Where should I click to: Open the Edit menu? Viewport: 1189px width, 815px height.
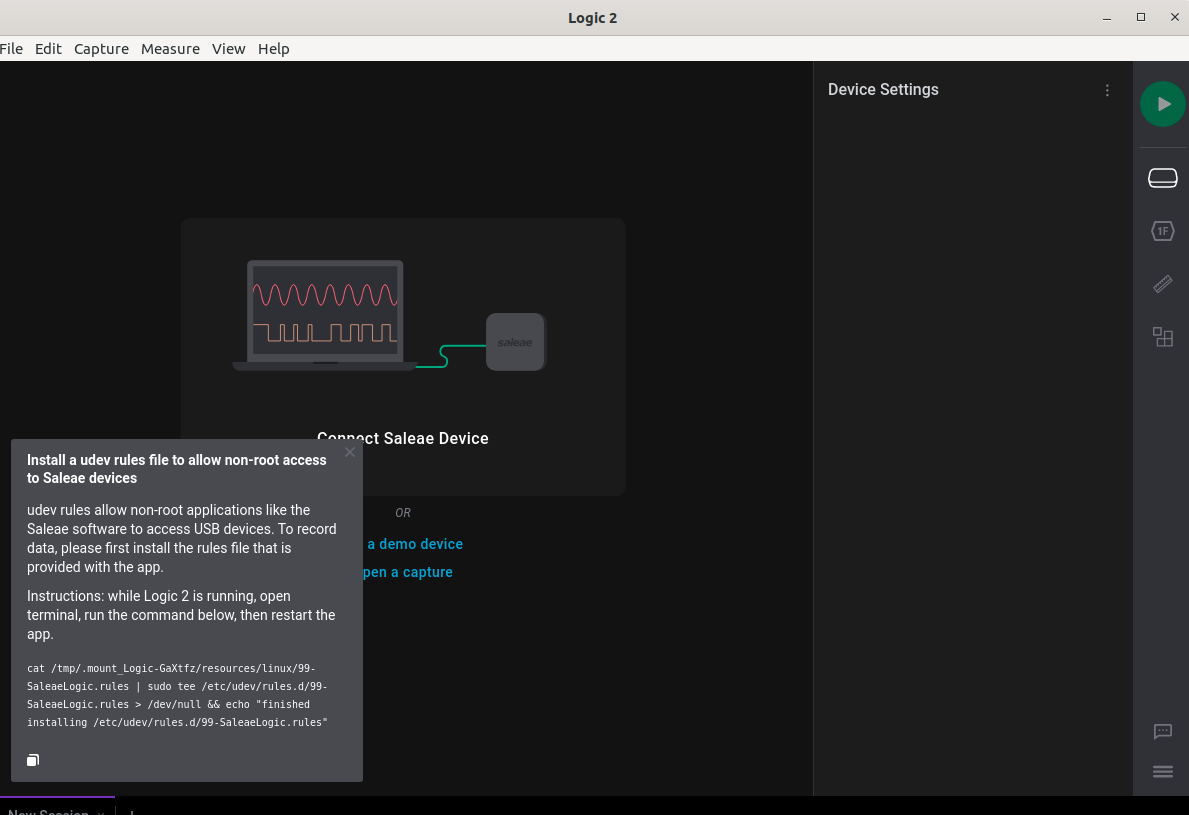click(49, 49)
